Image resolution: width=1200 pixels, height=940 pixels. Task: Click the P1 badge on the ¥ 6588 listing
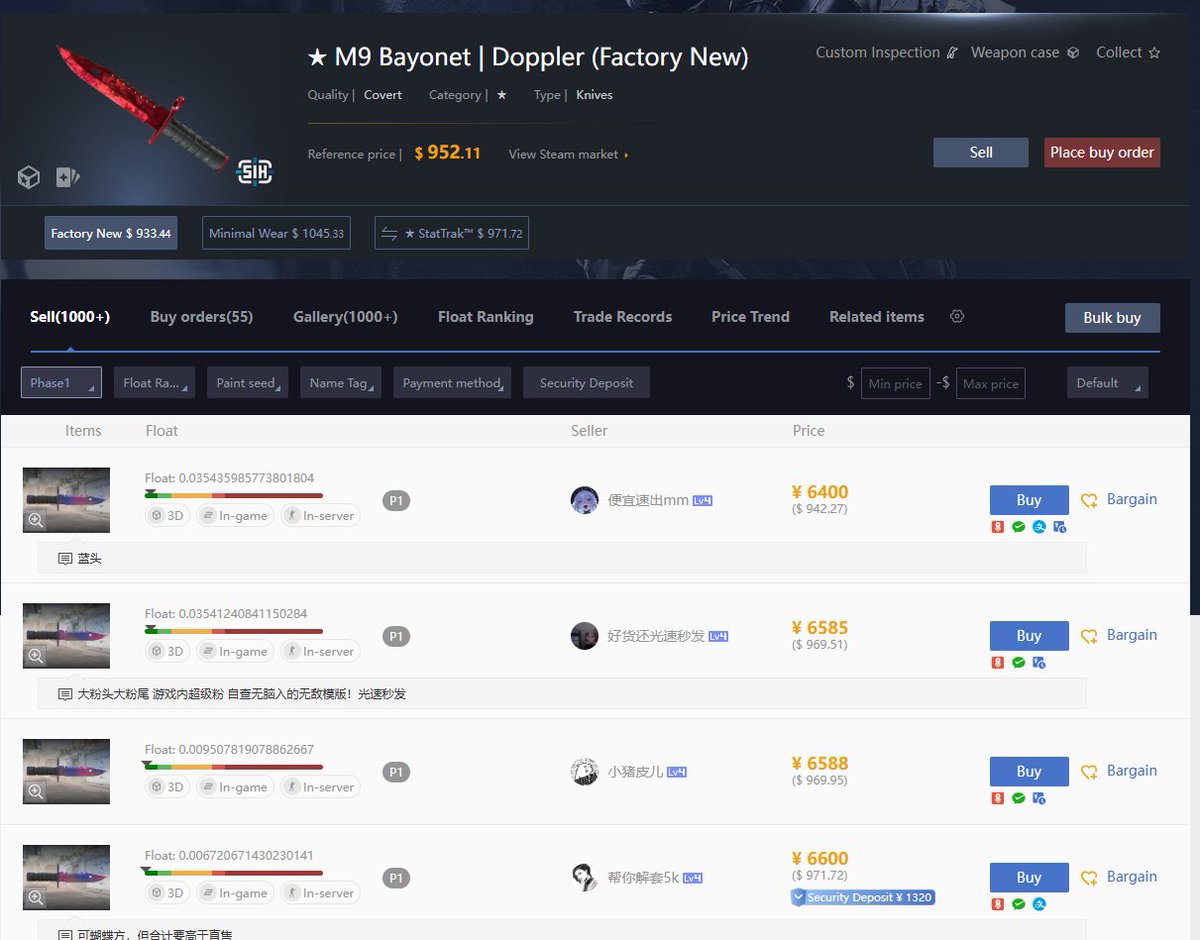(397, 771)
